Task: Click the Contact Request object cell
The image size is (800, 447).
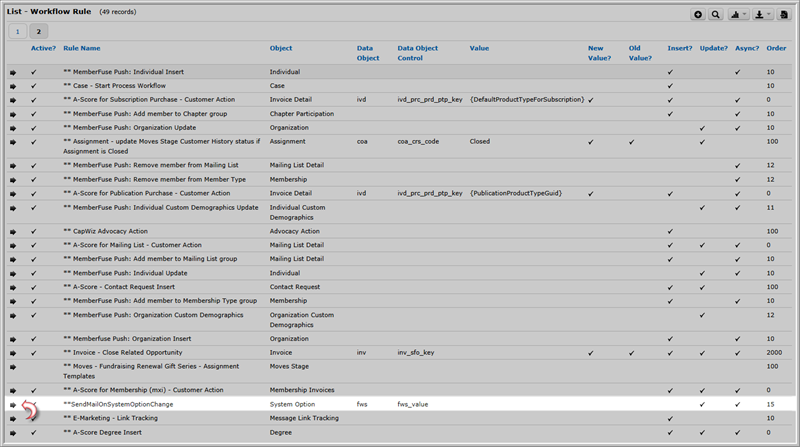Action: coord(294,287)
